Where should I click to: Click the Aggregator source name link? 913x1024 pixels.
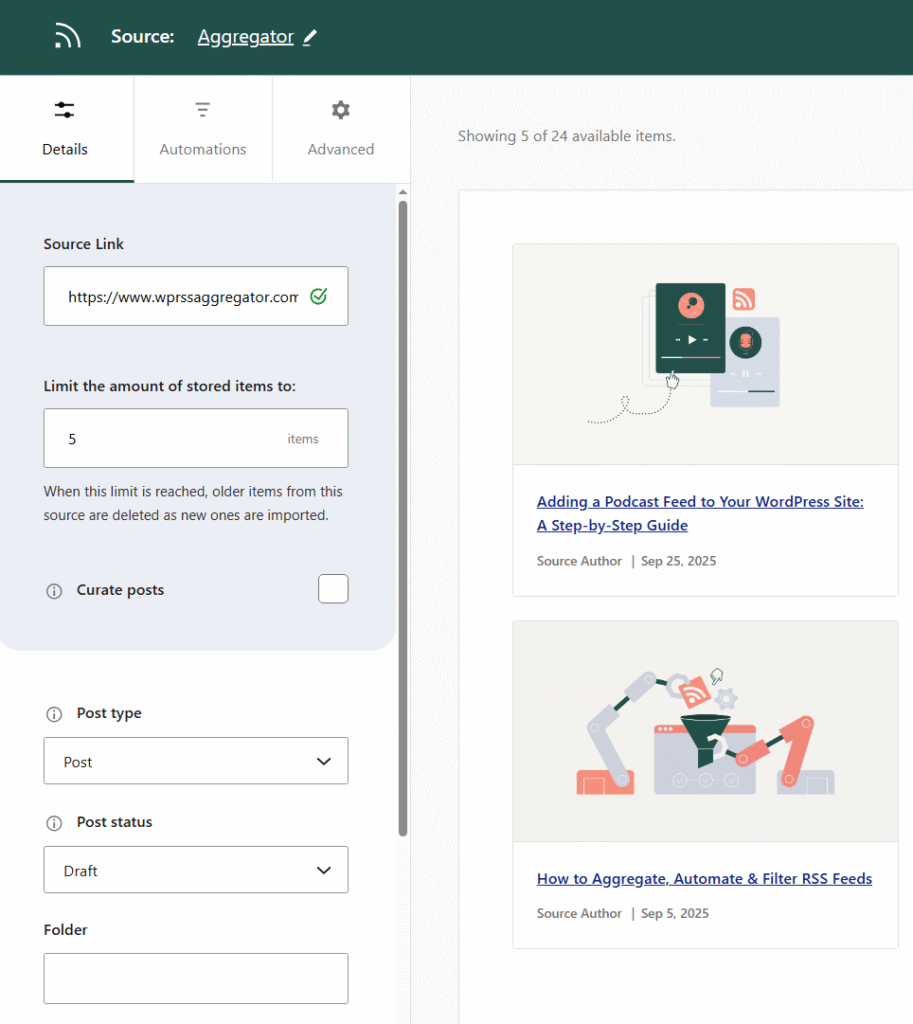click(246, 36)
